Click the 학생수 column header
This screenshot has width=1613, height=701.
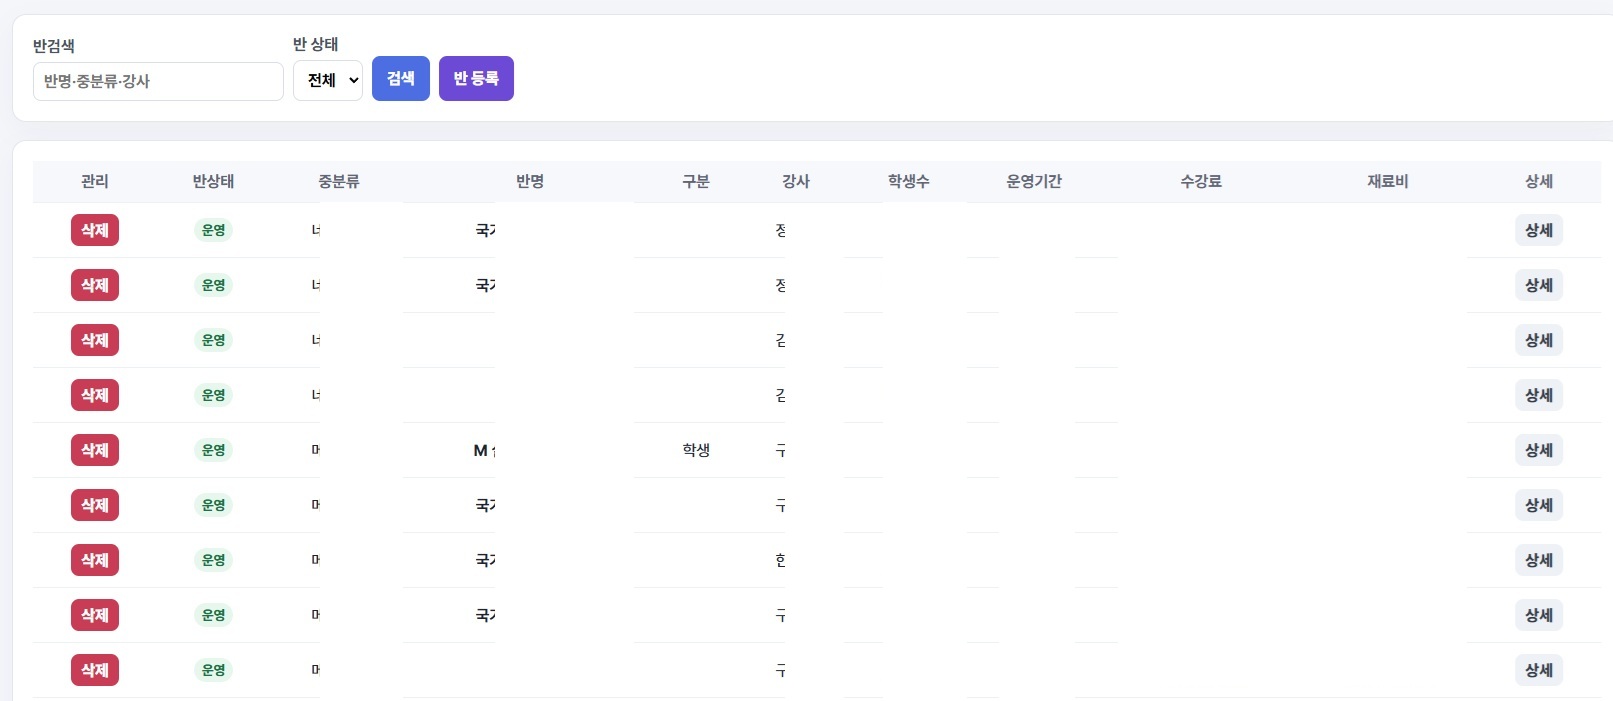point(909,181)
